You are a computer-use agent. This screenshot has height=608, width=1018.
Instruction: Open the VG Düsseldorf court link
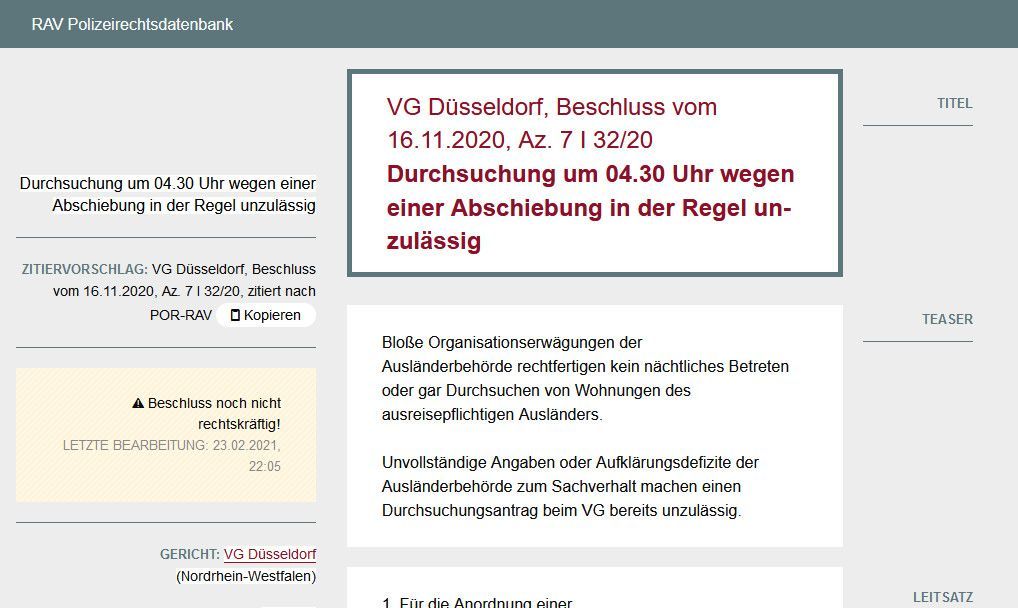(x=269, y=553)
